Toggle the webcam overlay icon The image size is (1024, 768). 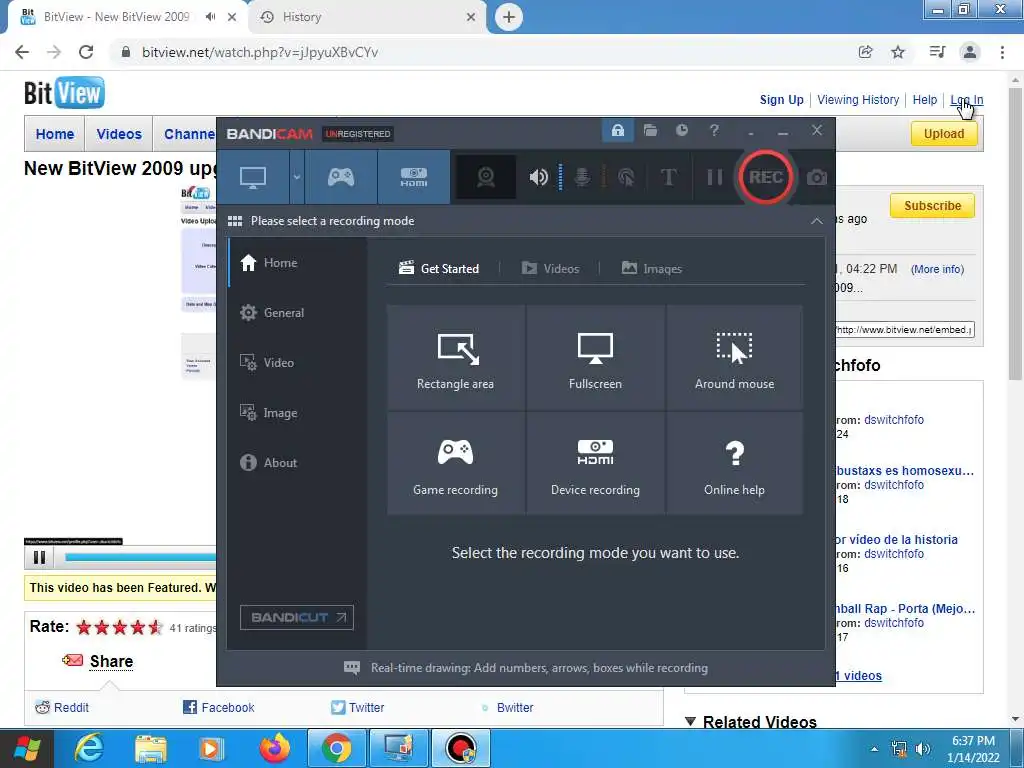pyautogui.click(x=485, y=177)
